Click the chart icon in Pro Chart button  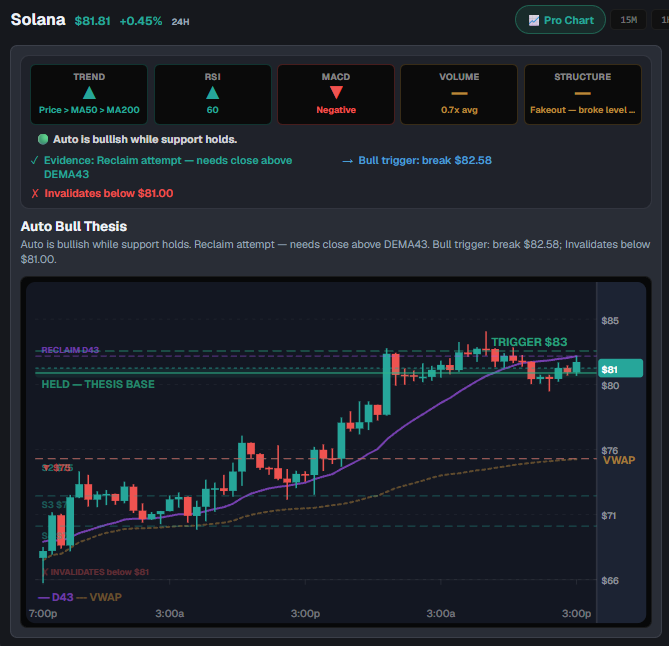pyautogui.click(x=533, y=20)
